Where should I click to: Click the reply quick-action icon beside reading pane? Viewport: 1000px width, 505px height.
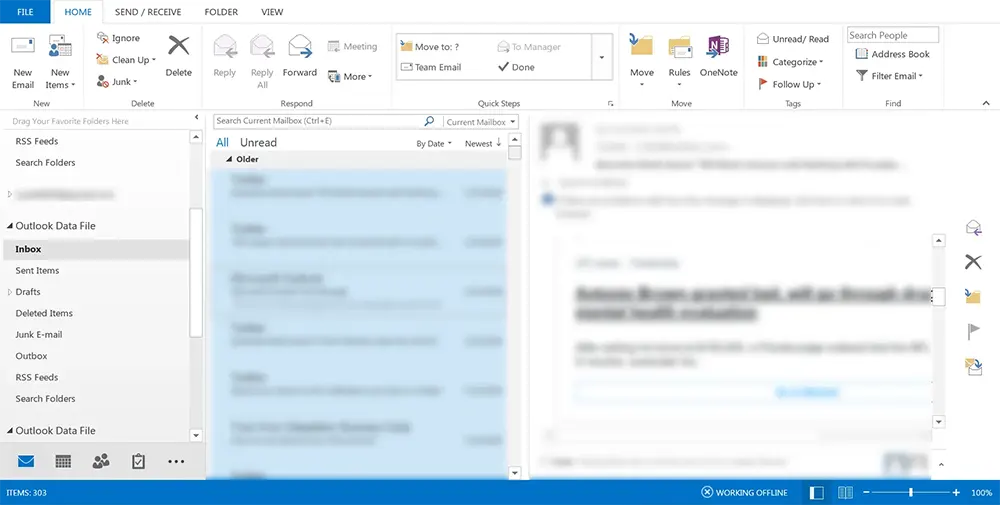click(x=973, y=228)
